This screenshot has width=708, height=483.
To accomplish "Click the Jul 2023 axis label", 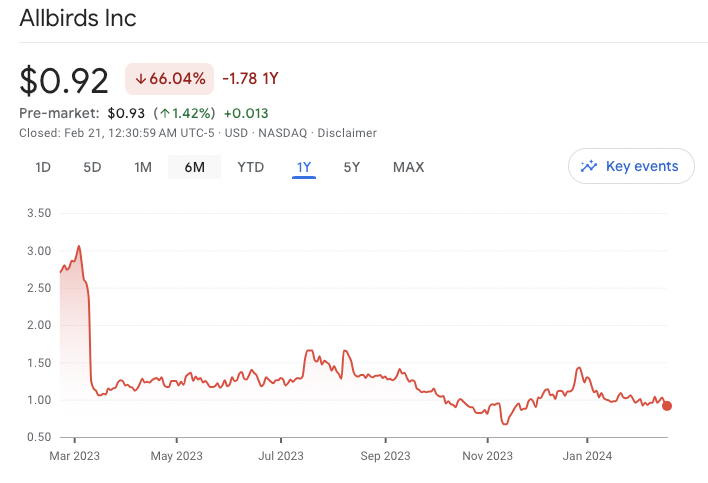I will coord(281,456).
